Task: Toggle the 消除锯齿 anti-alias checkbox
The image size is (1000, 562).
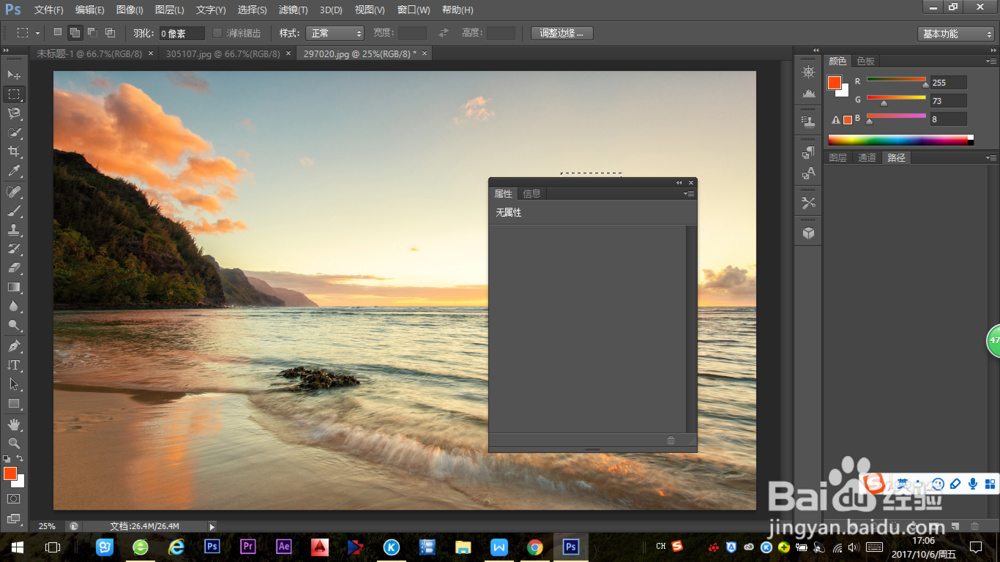Action: (217, 33)
